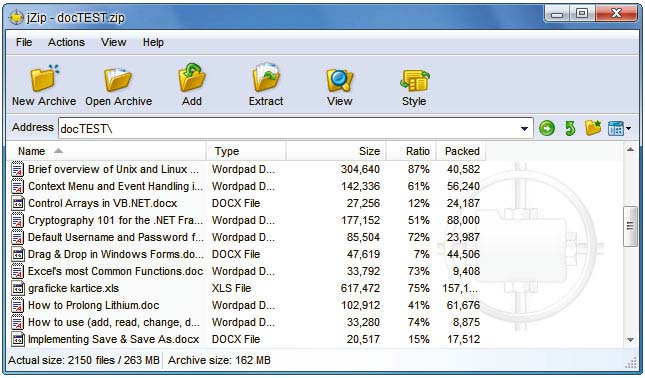Viewport: 645px width, 378px height.
Task: Click size value 304,640
Action: coord(360,169)
